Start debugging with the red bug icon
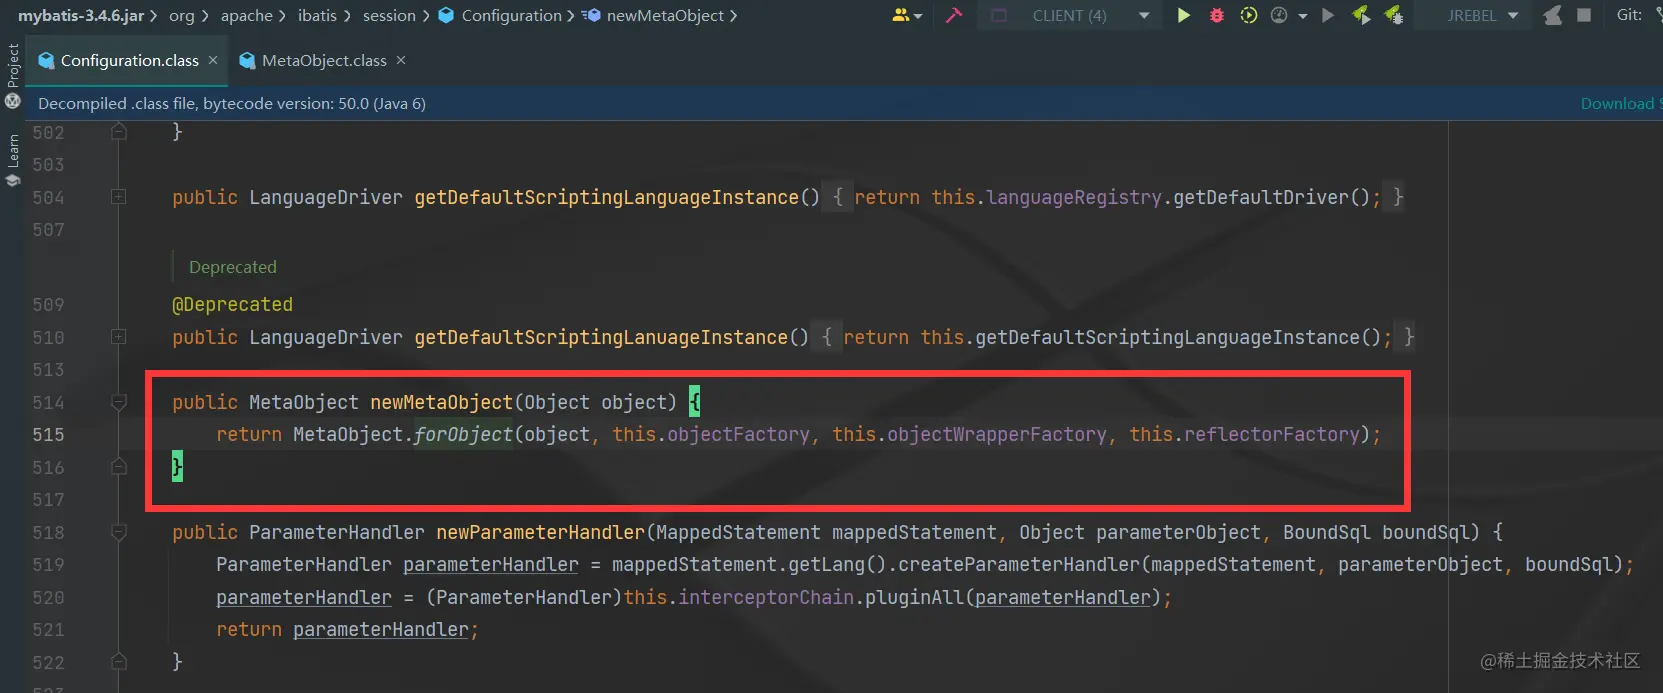This screenshot has height=693, width=1663. point(1216,15)
